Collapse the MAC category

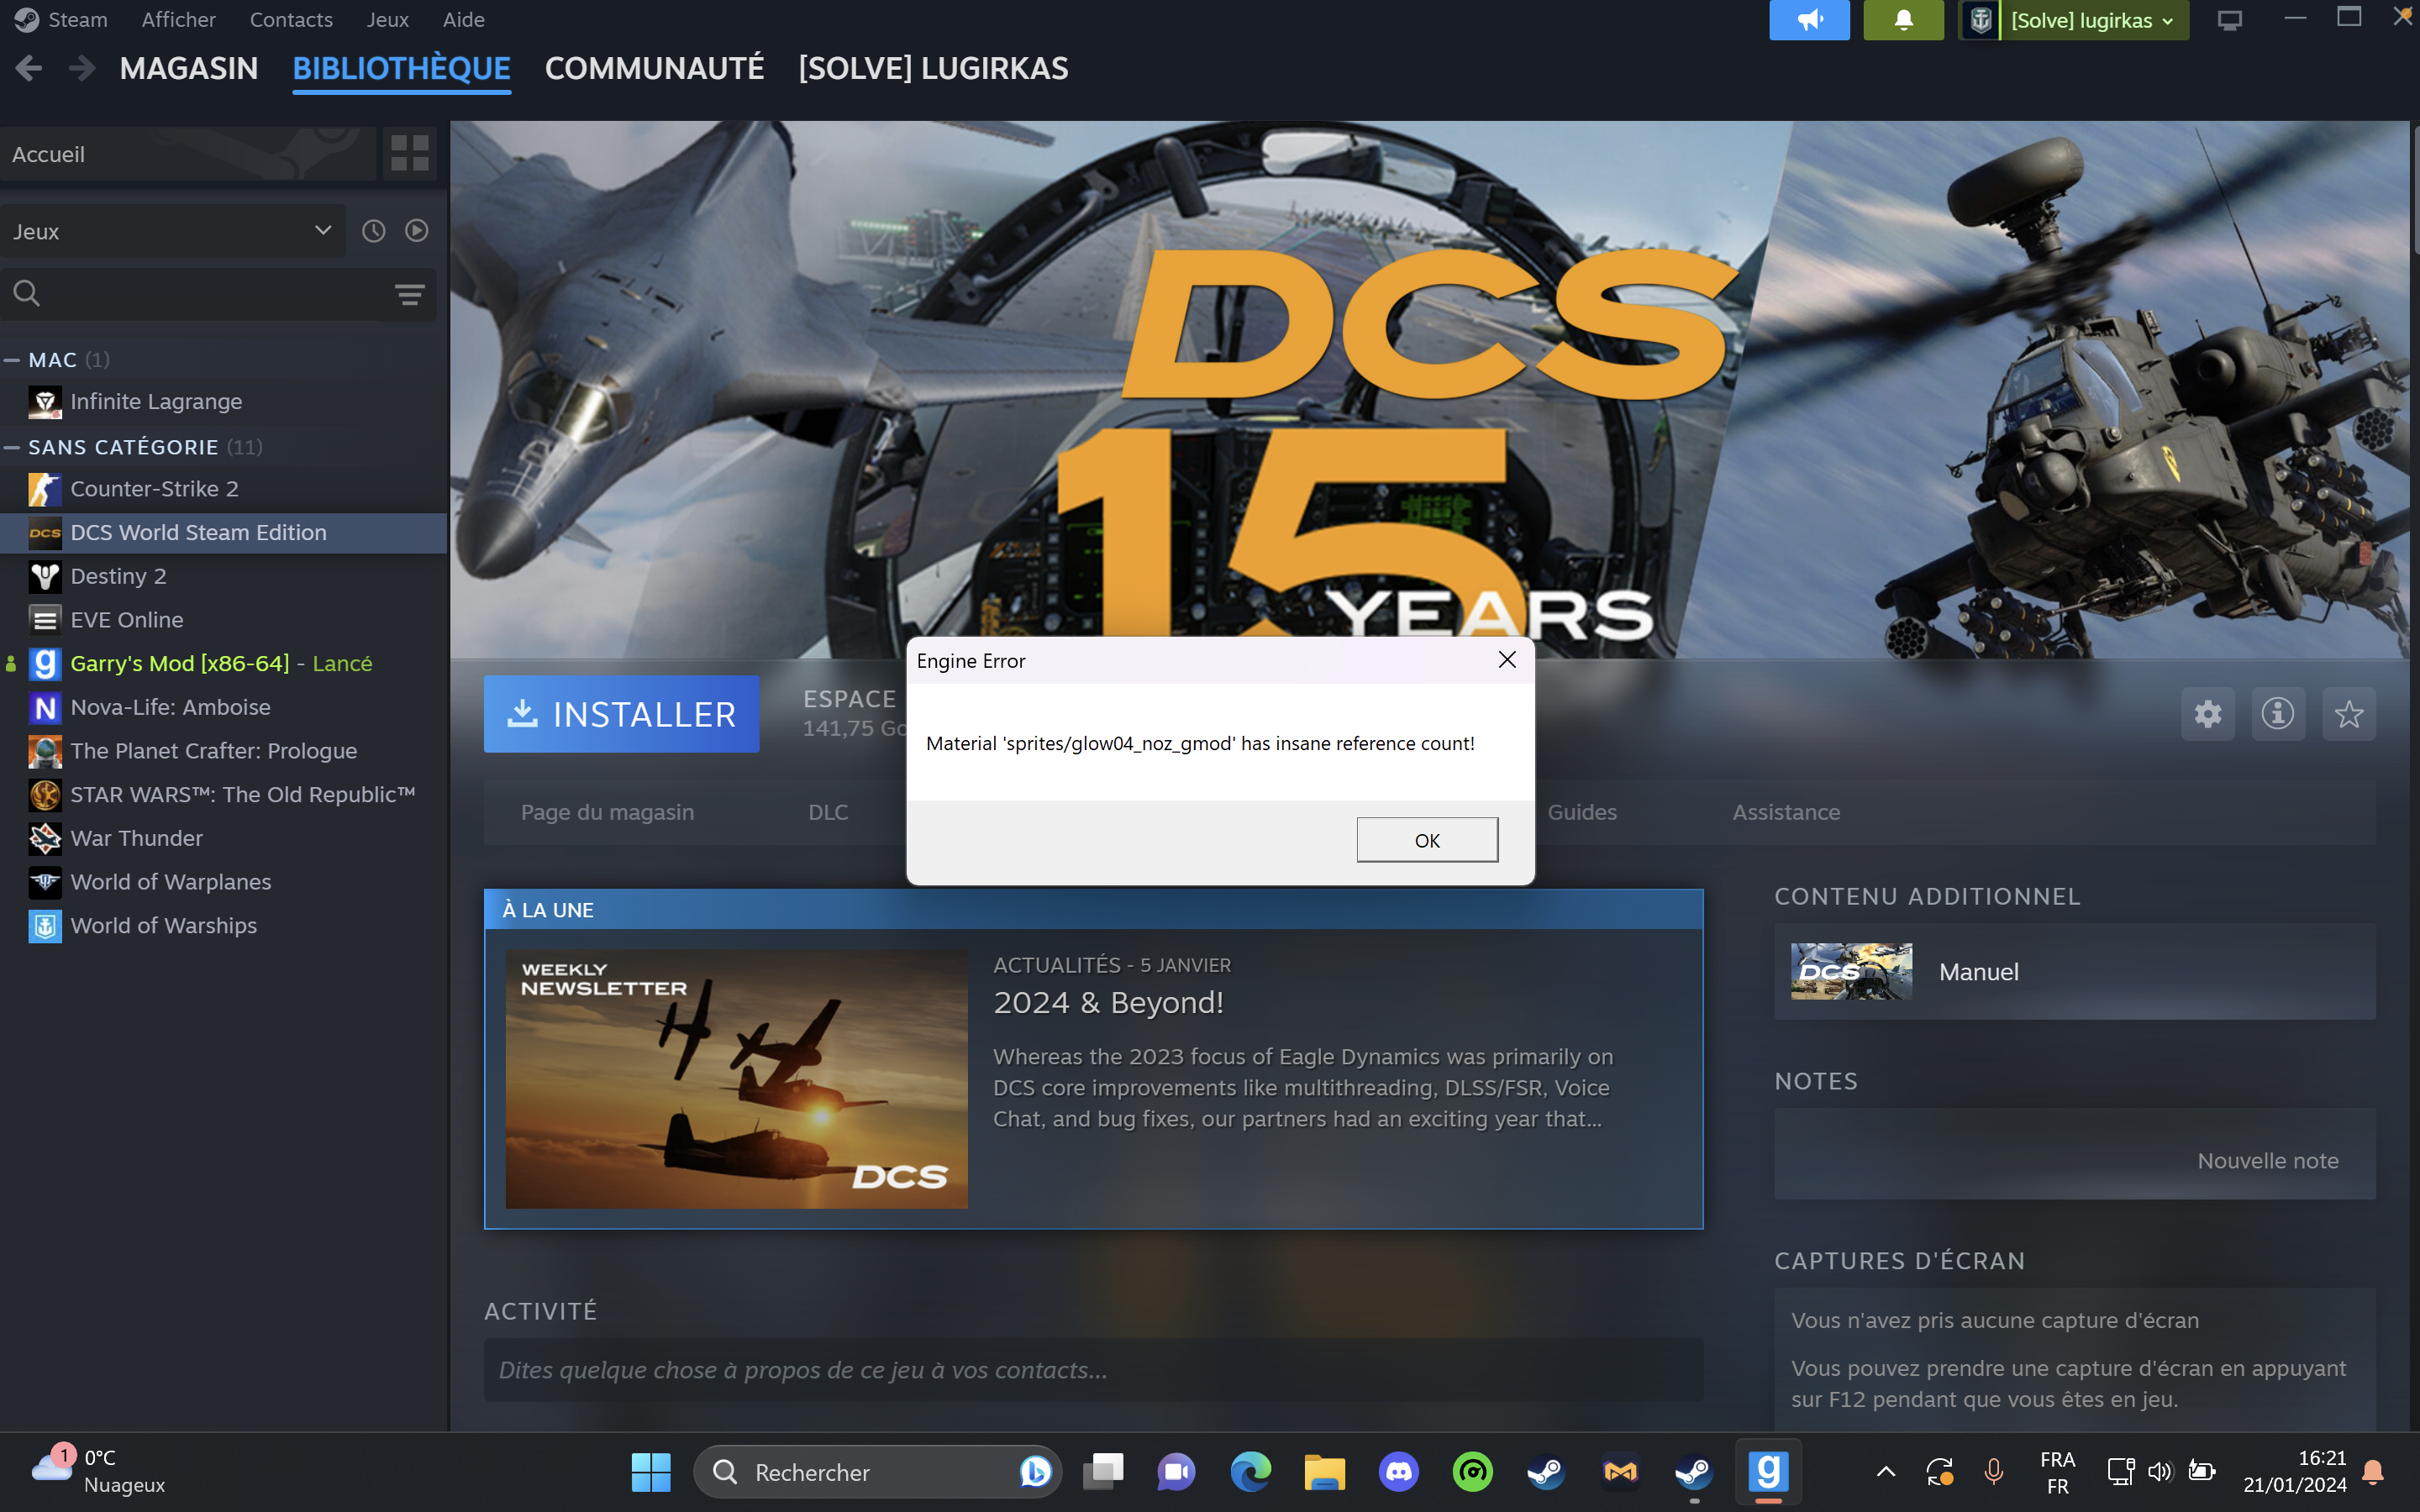12,360
